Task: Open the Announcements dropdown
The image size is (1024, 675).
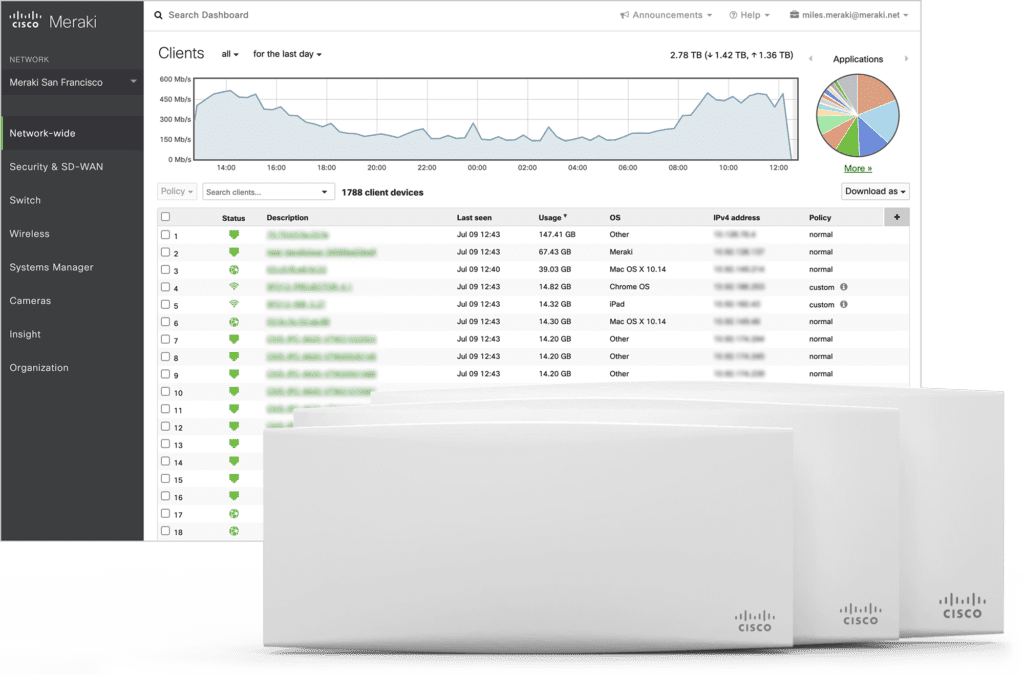Action: (666, 15)
